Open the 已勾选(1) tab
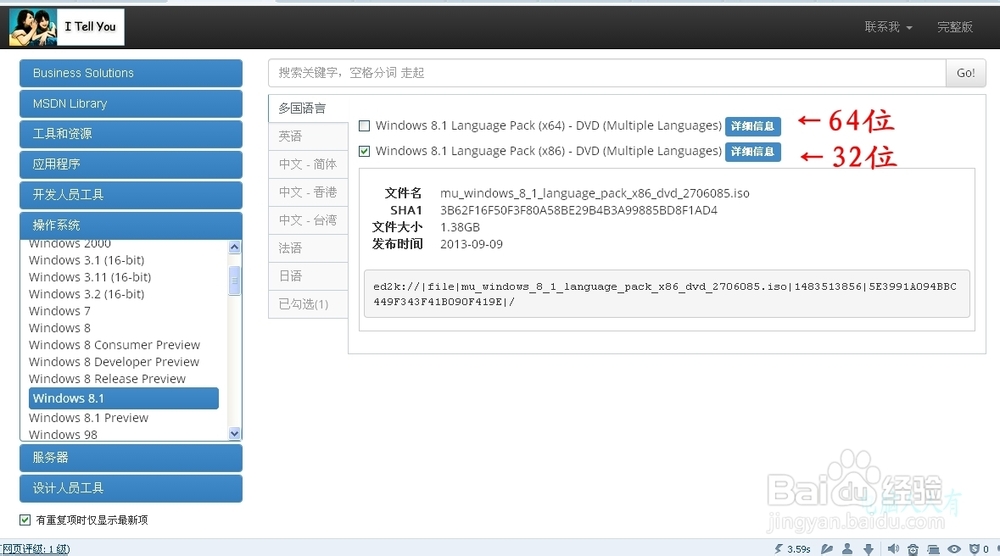Screen dimensions: 1000x556 (x=308, y=304)
